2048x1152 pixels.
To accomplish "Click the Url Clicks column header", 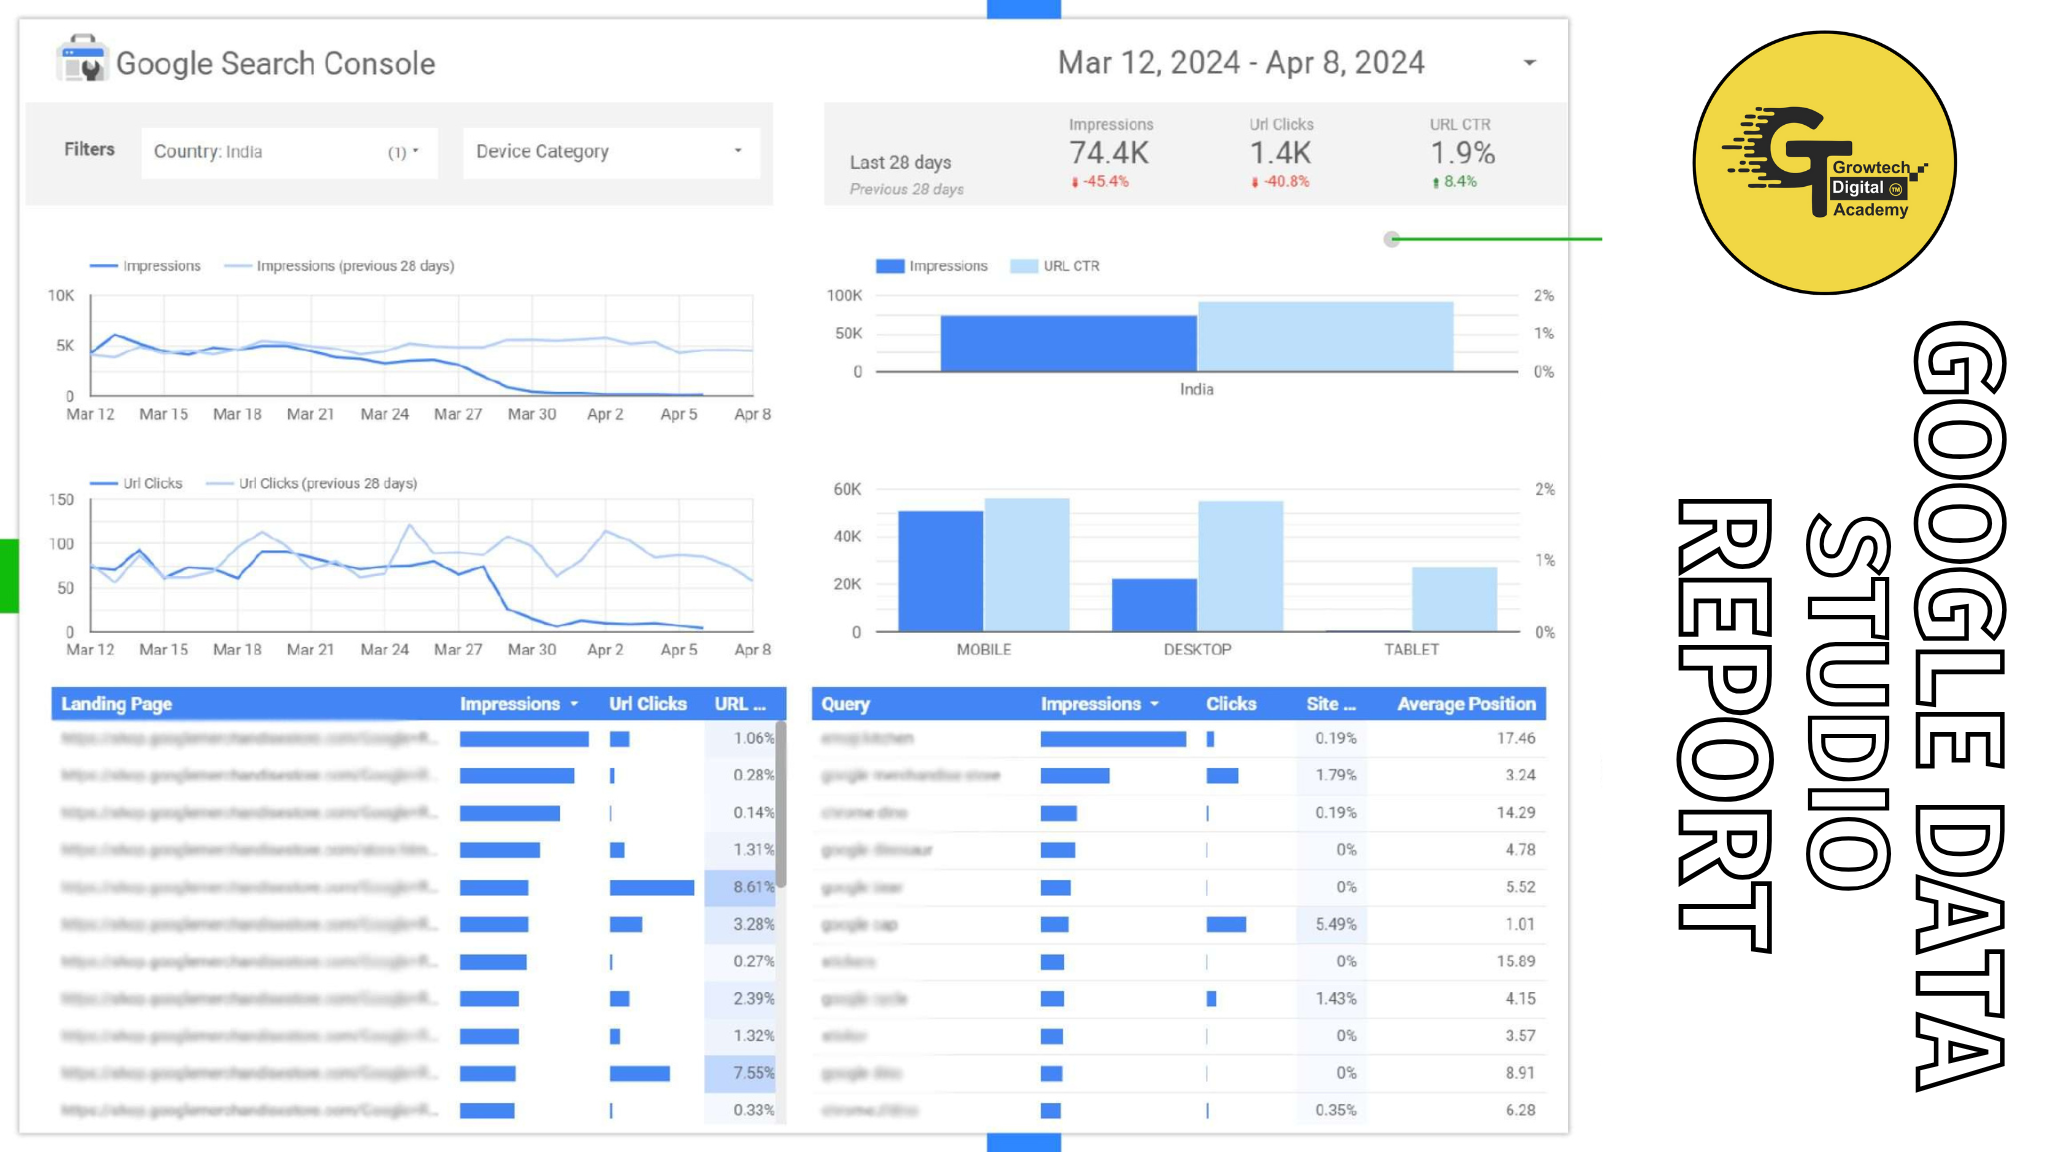I will tap(647, 704).
